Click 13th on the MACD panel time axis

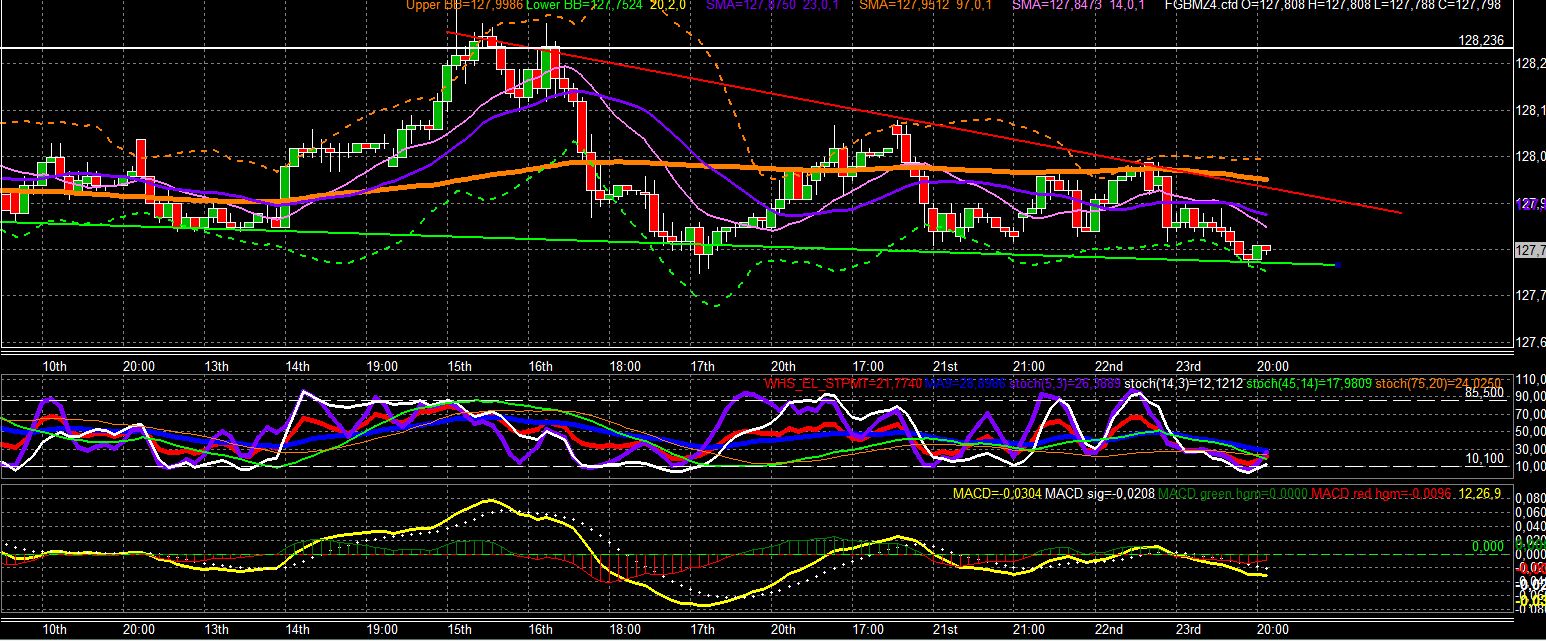click(x=216, y=630)
